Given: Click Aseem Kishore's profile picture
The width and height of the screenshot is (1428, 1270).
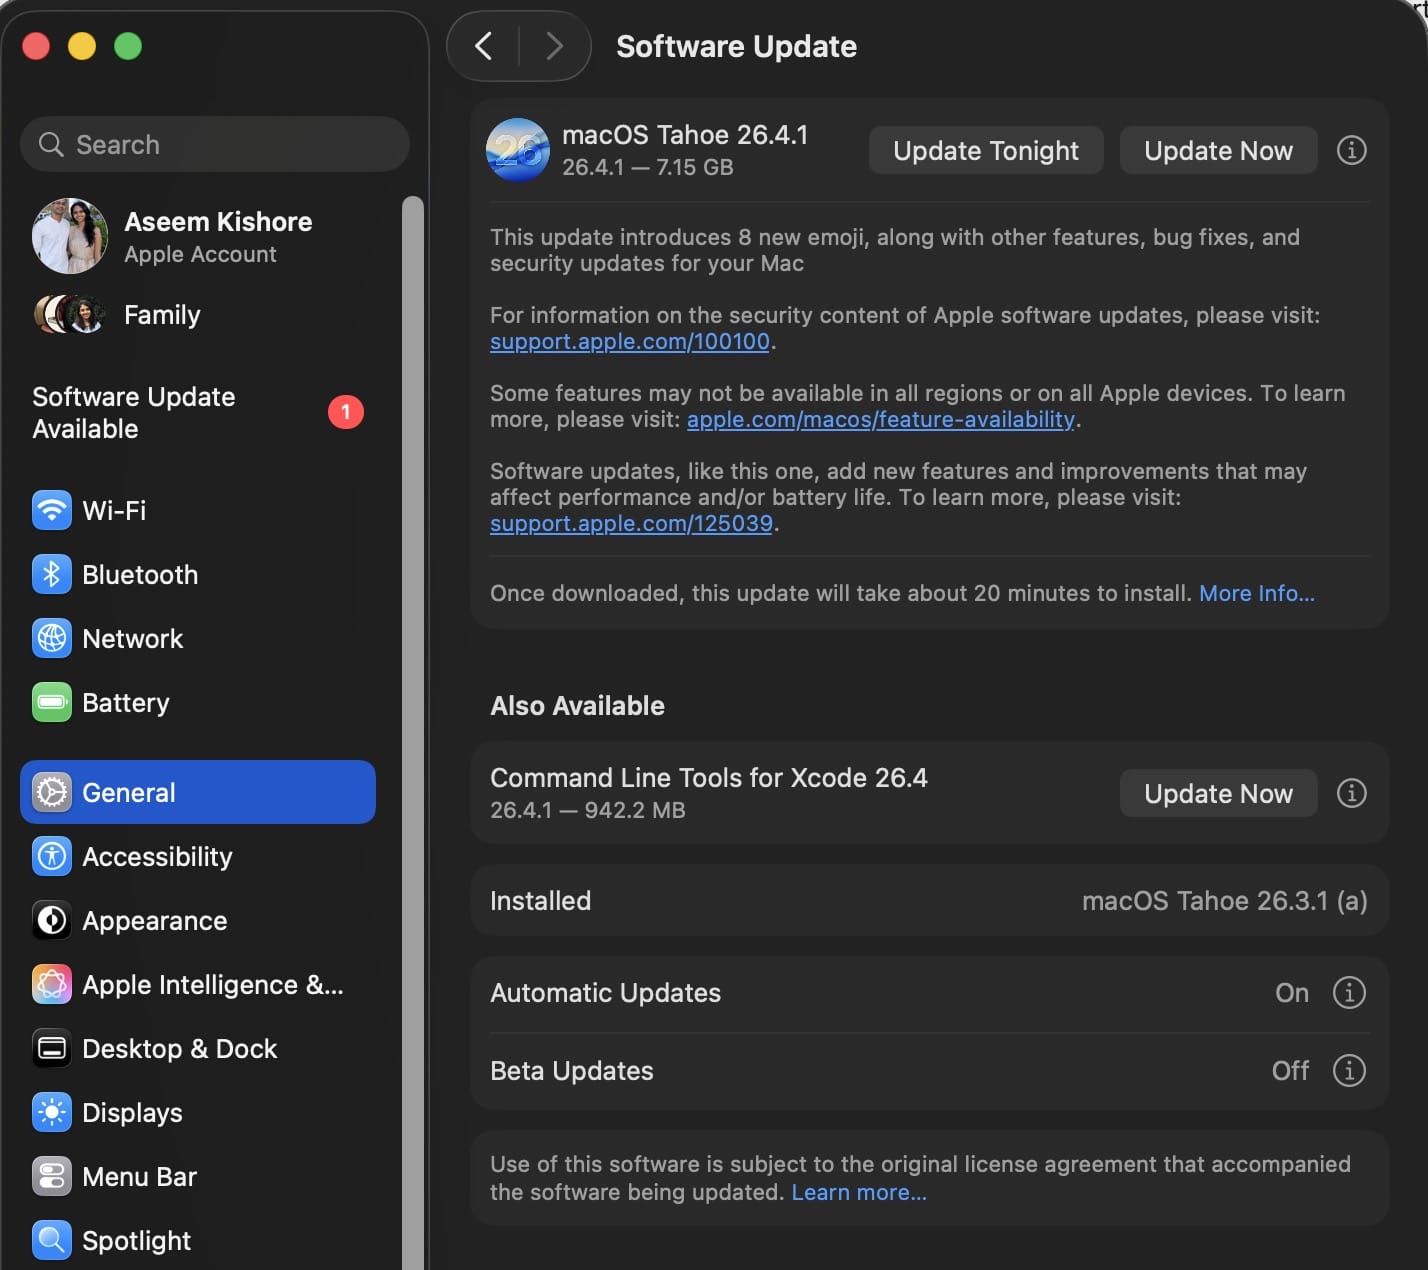Looking at the screenshot, I should pos(70,236).
